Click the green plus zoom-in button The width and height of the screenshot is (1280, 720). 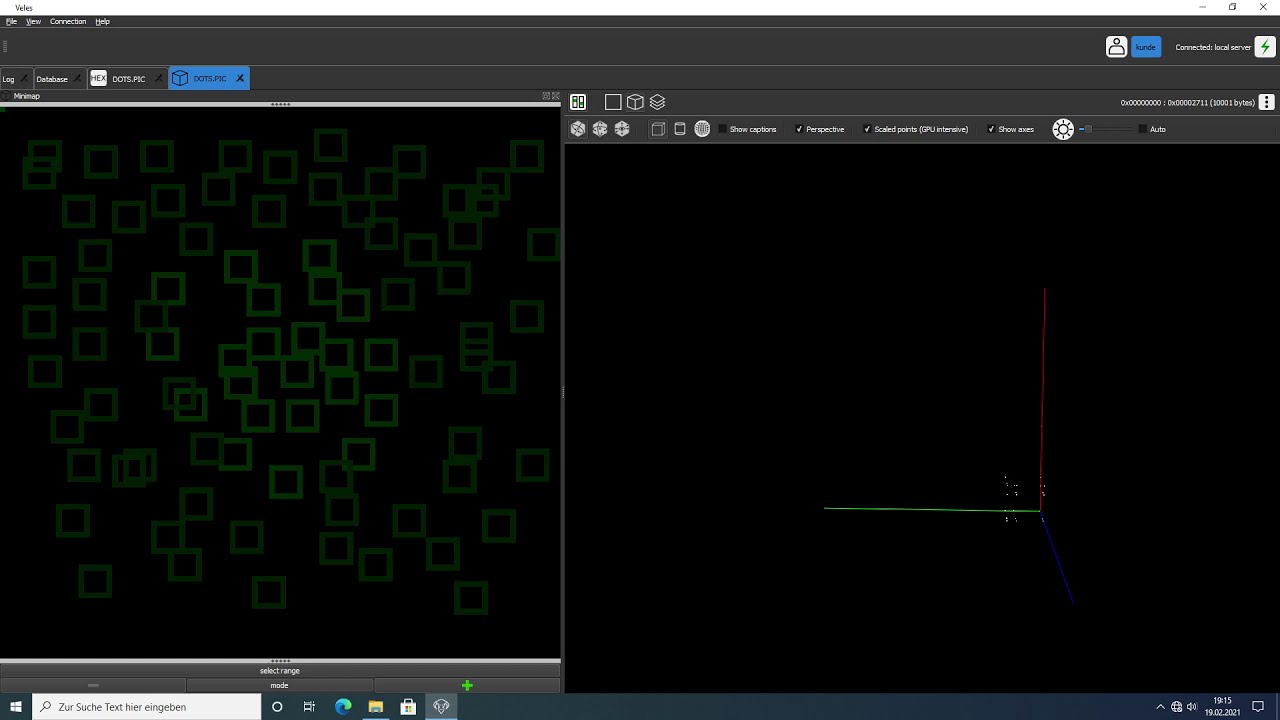click(x=467, y=685)
